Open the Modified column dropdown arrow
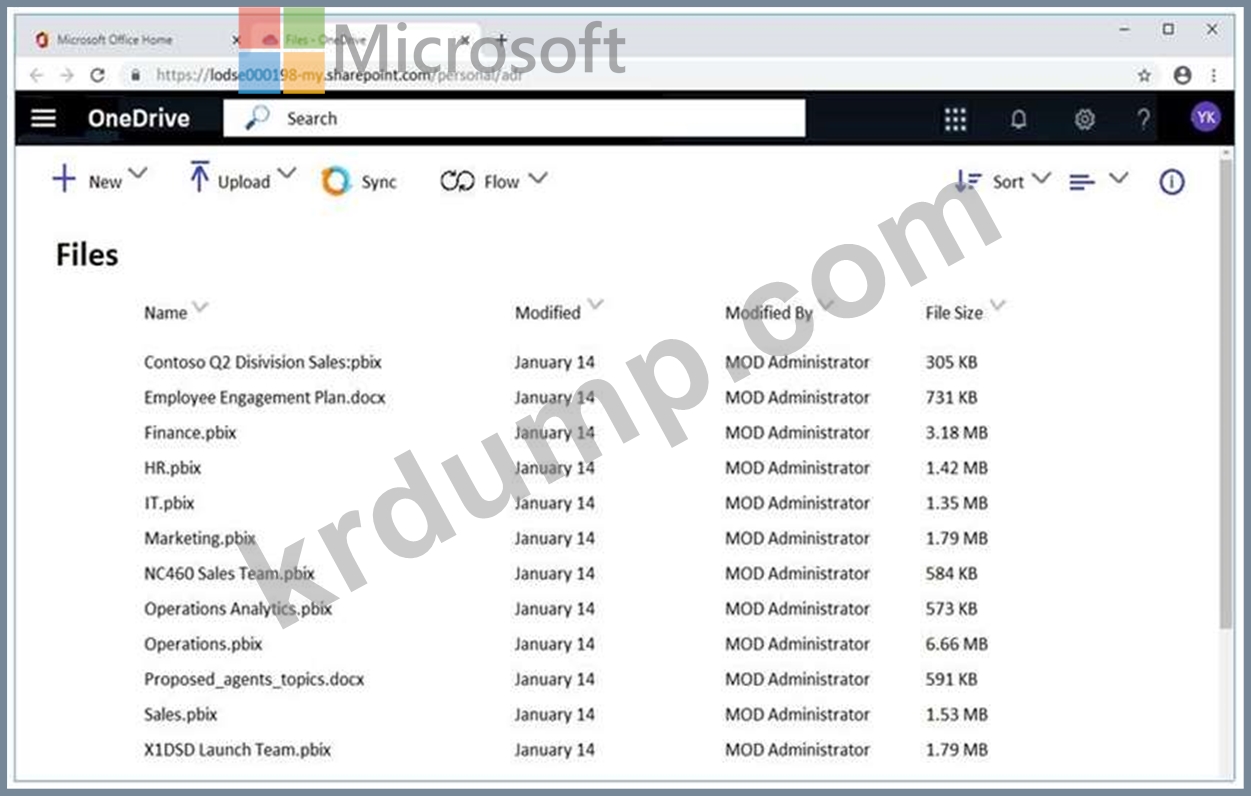The height and width of the screenshot is (796, 1251). tap(596, 305)
